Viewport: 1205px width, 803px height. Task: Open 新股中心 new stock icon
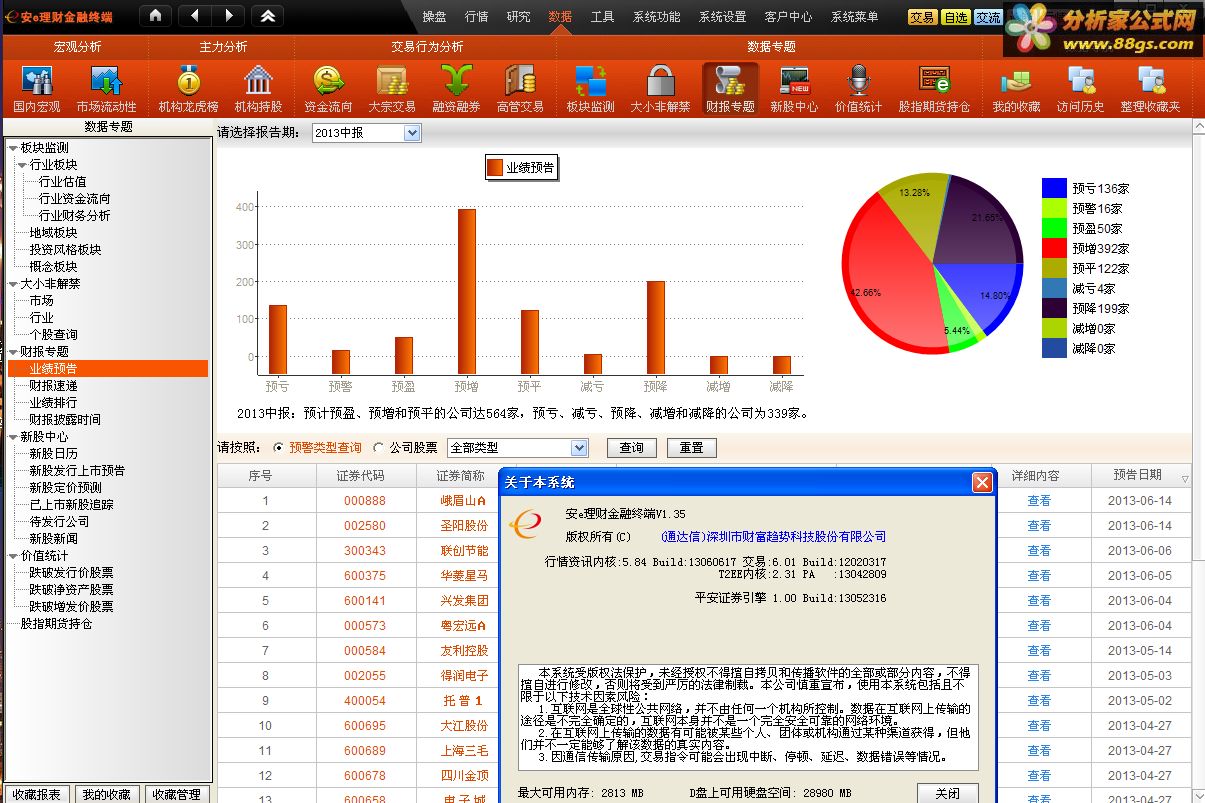click(x=794, y=88)
